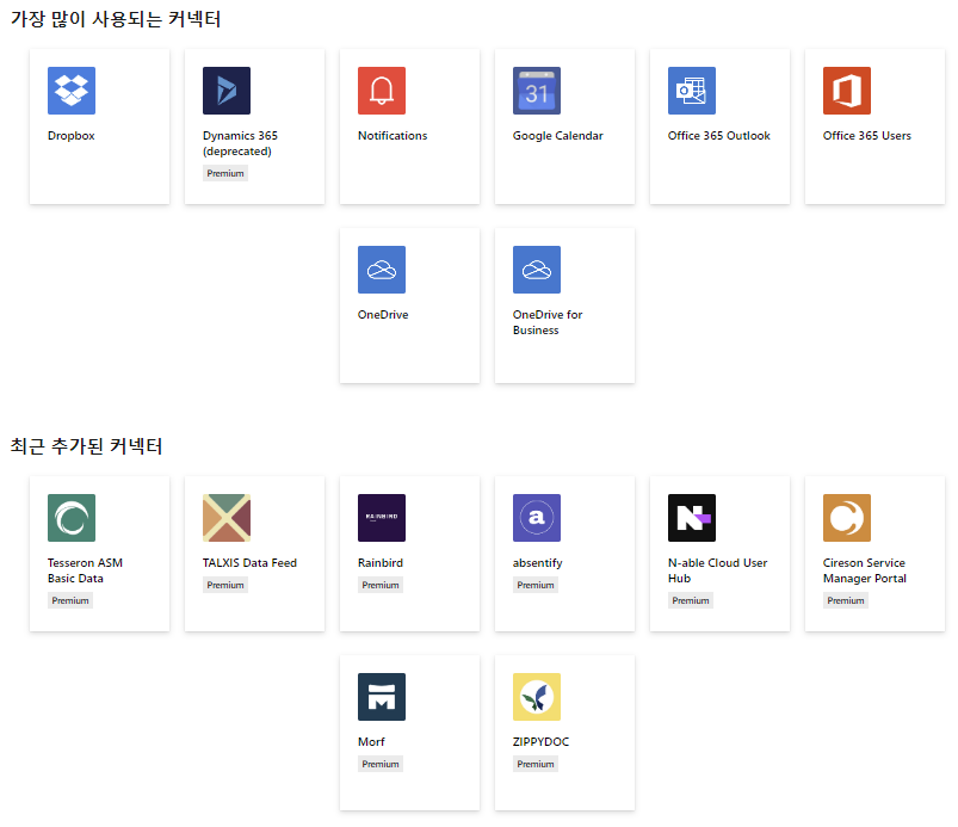Open the Cireson Service Manager Portal icon
Image resolution: width=958 pixels, height=827 pixels.
tap(847, 517)
